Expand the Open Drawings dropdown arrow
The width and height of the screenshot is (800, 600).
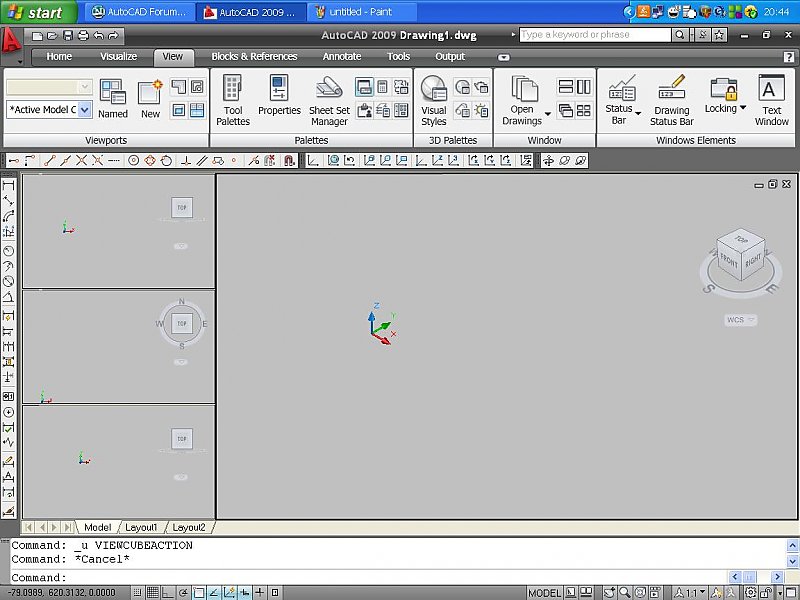[547, 114]
